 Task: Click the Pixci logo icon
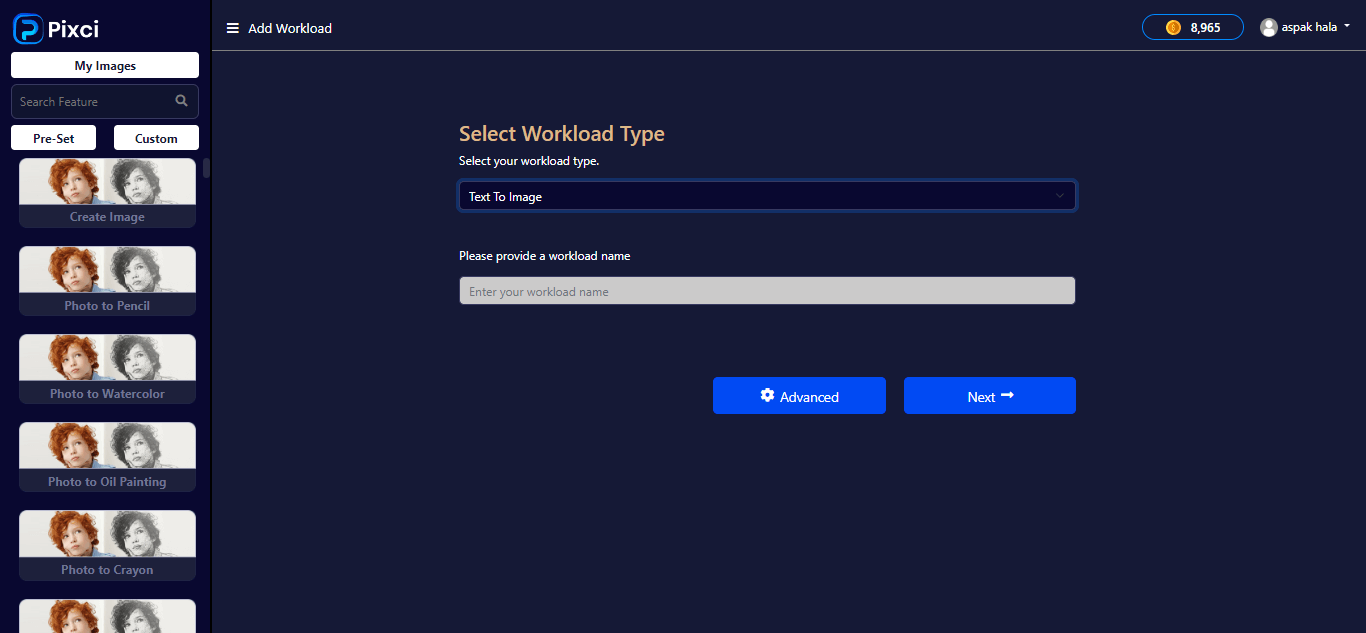[x=28, y=28]
